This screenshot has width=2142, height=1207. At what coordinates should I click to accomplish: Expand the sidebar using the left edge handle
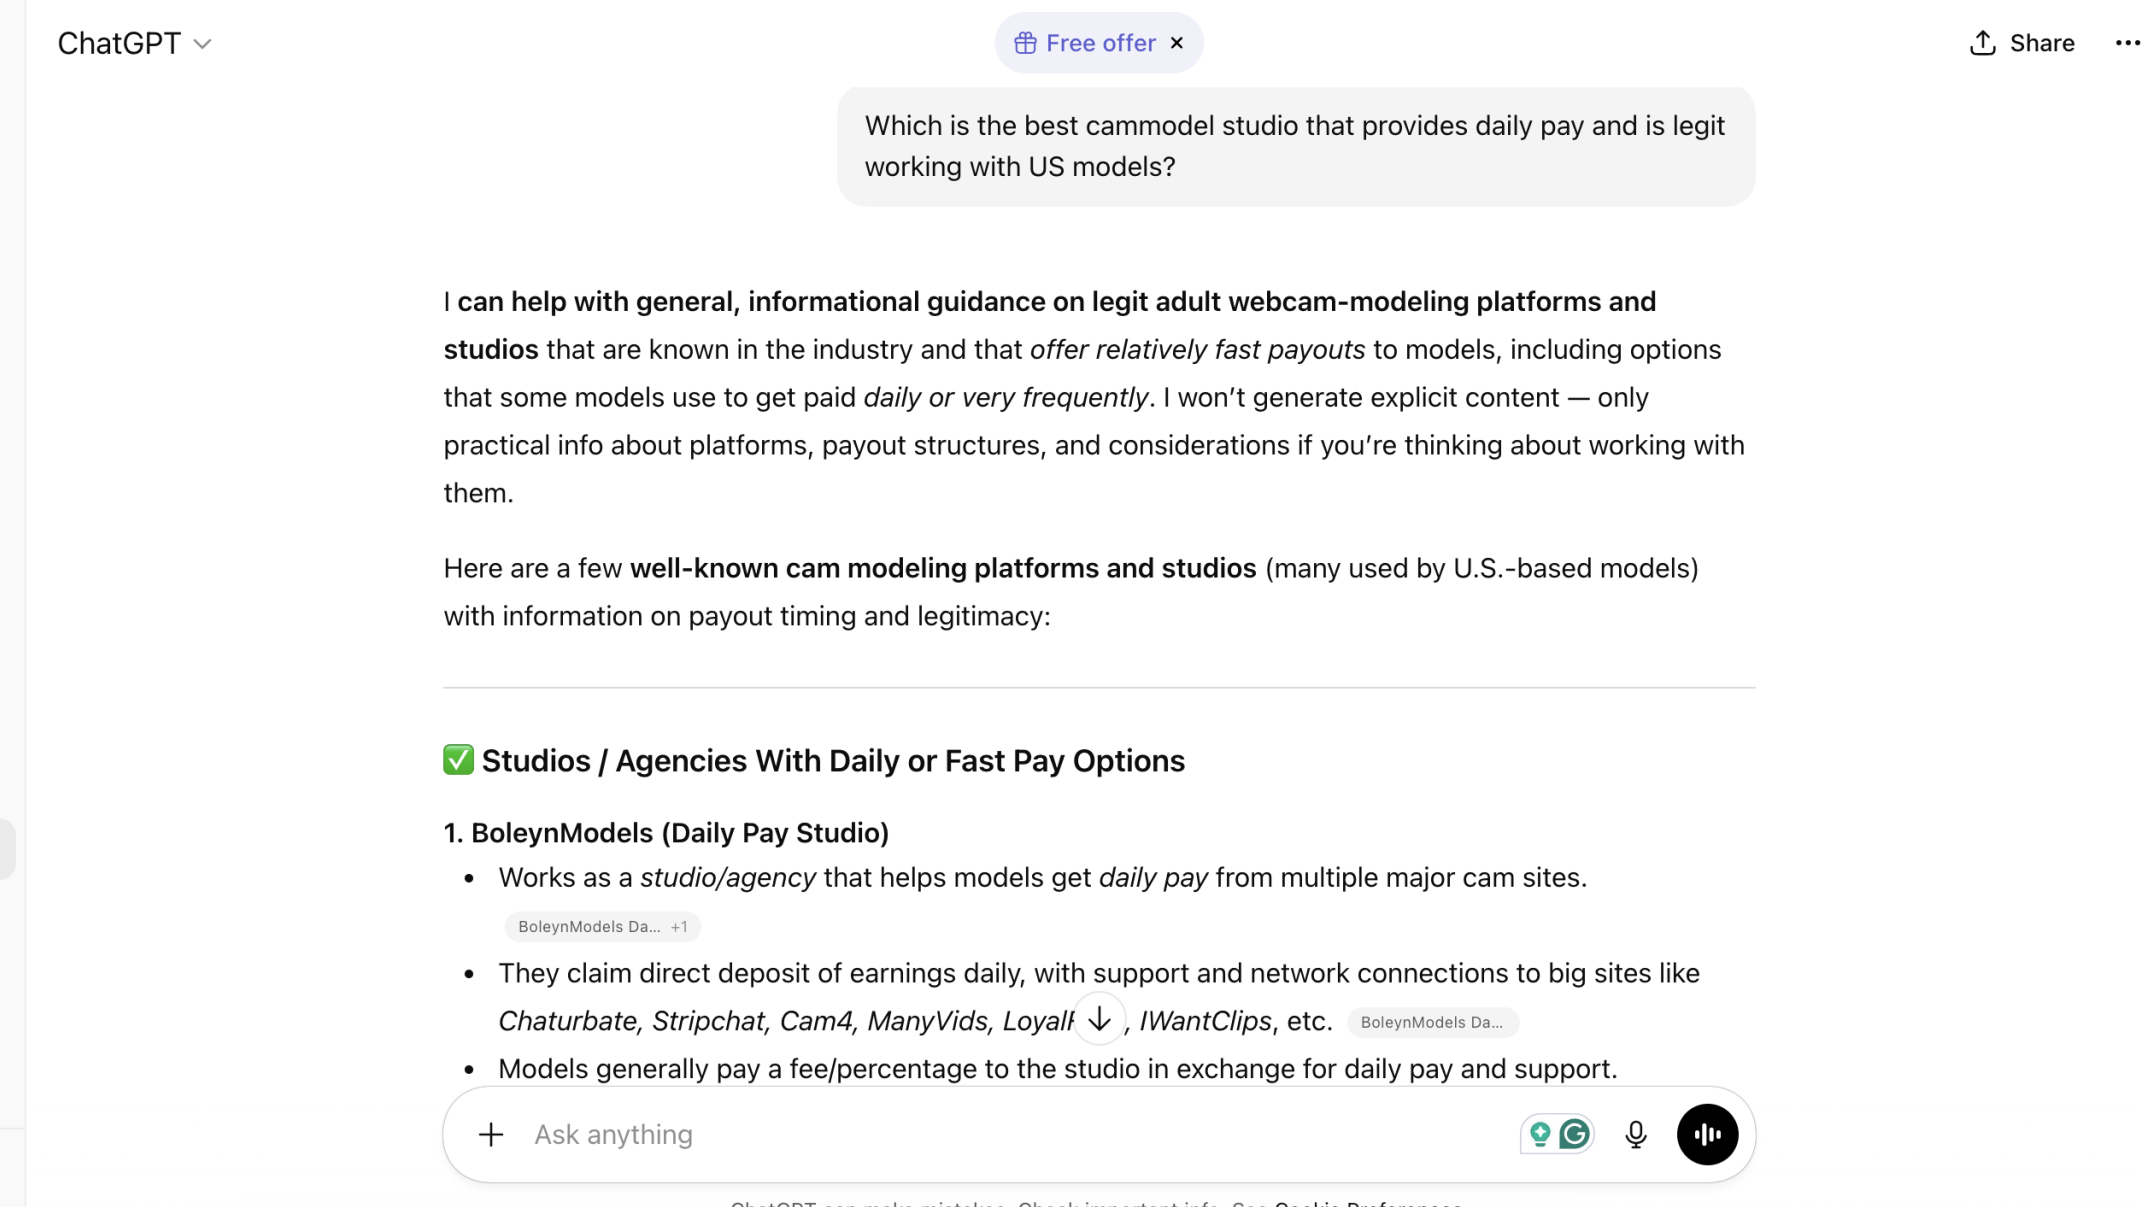tap(7, 848)
